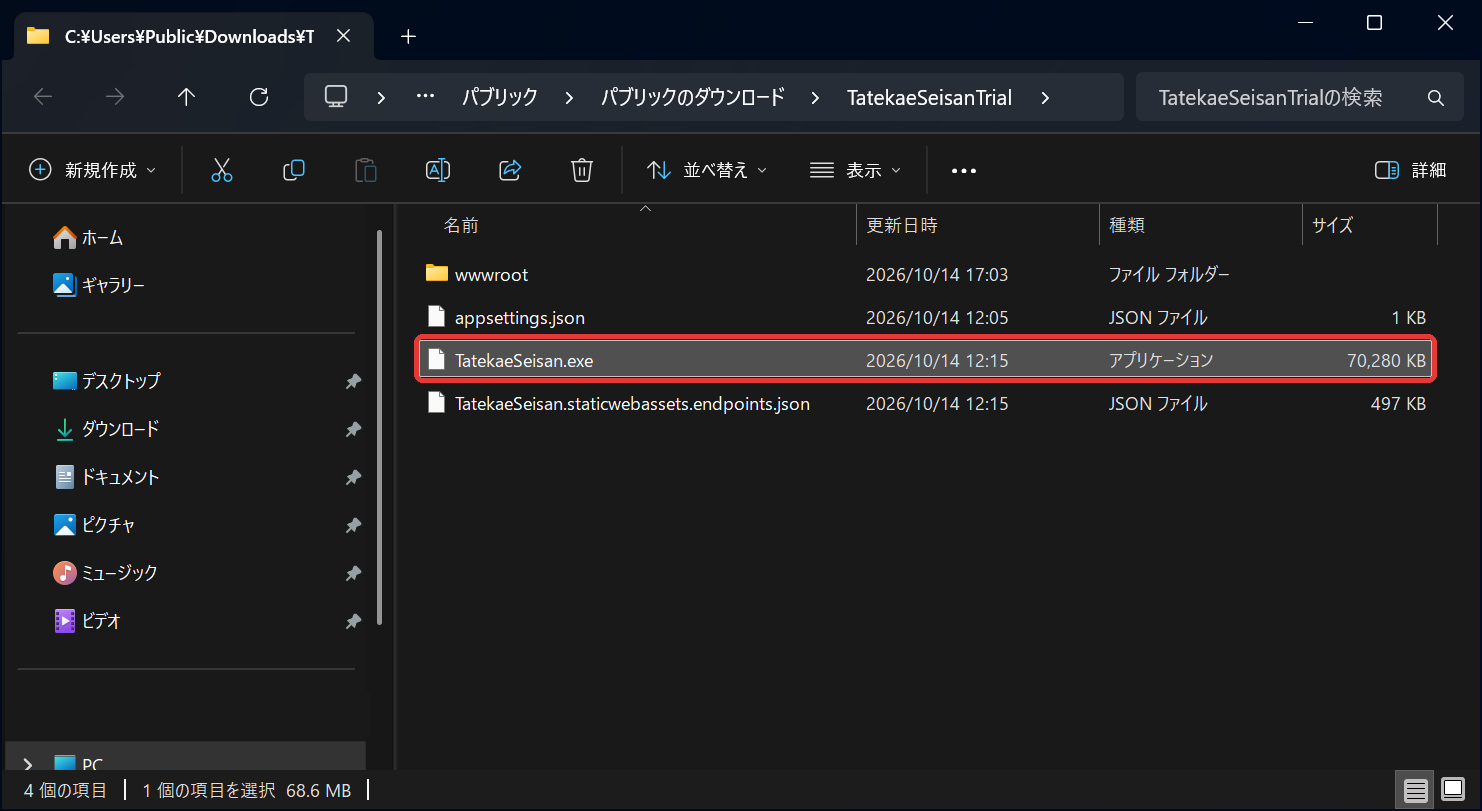Switch to details list view icon

[1416, 790]
